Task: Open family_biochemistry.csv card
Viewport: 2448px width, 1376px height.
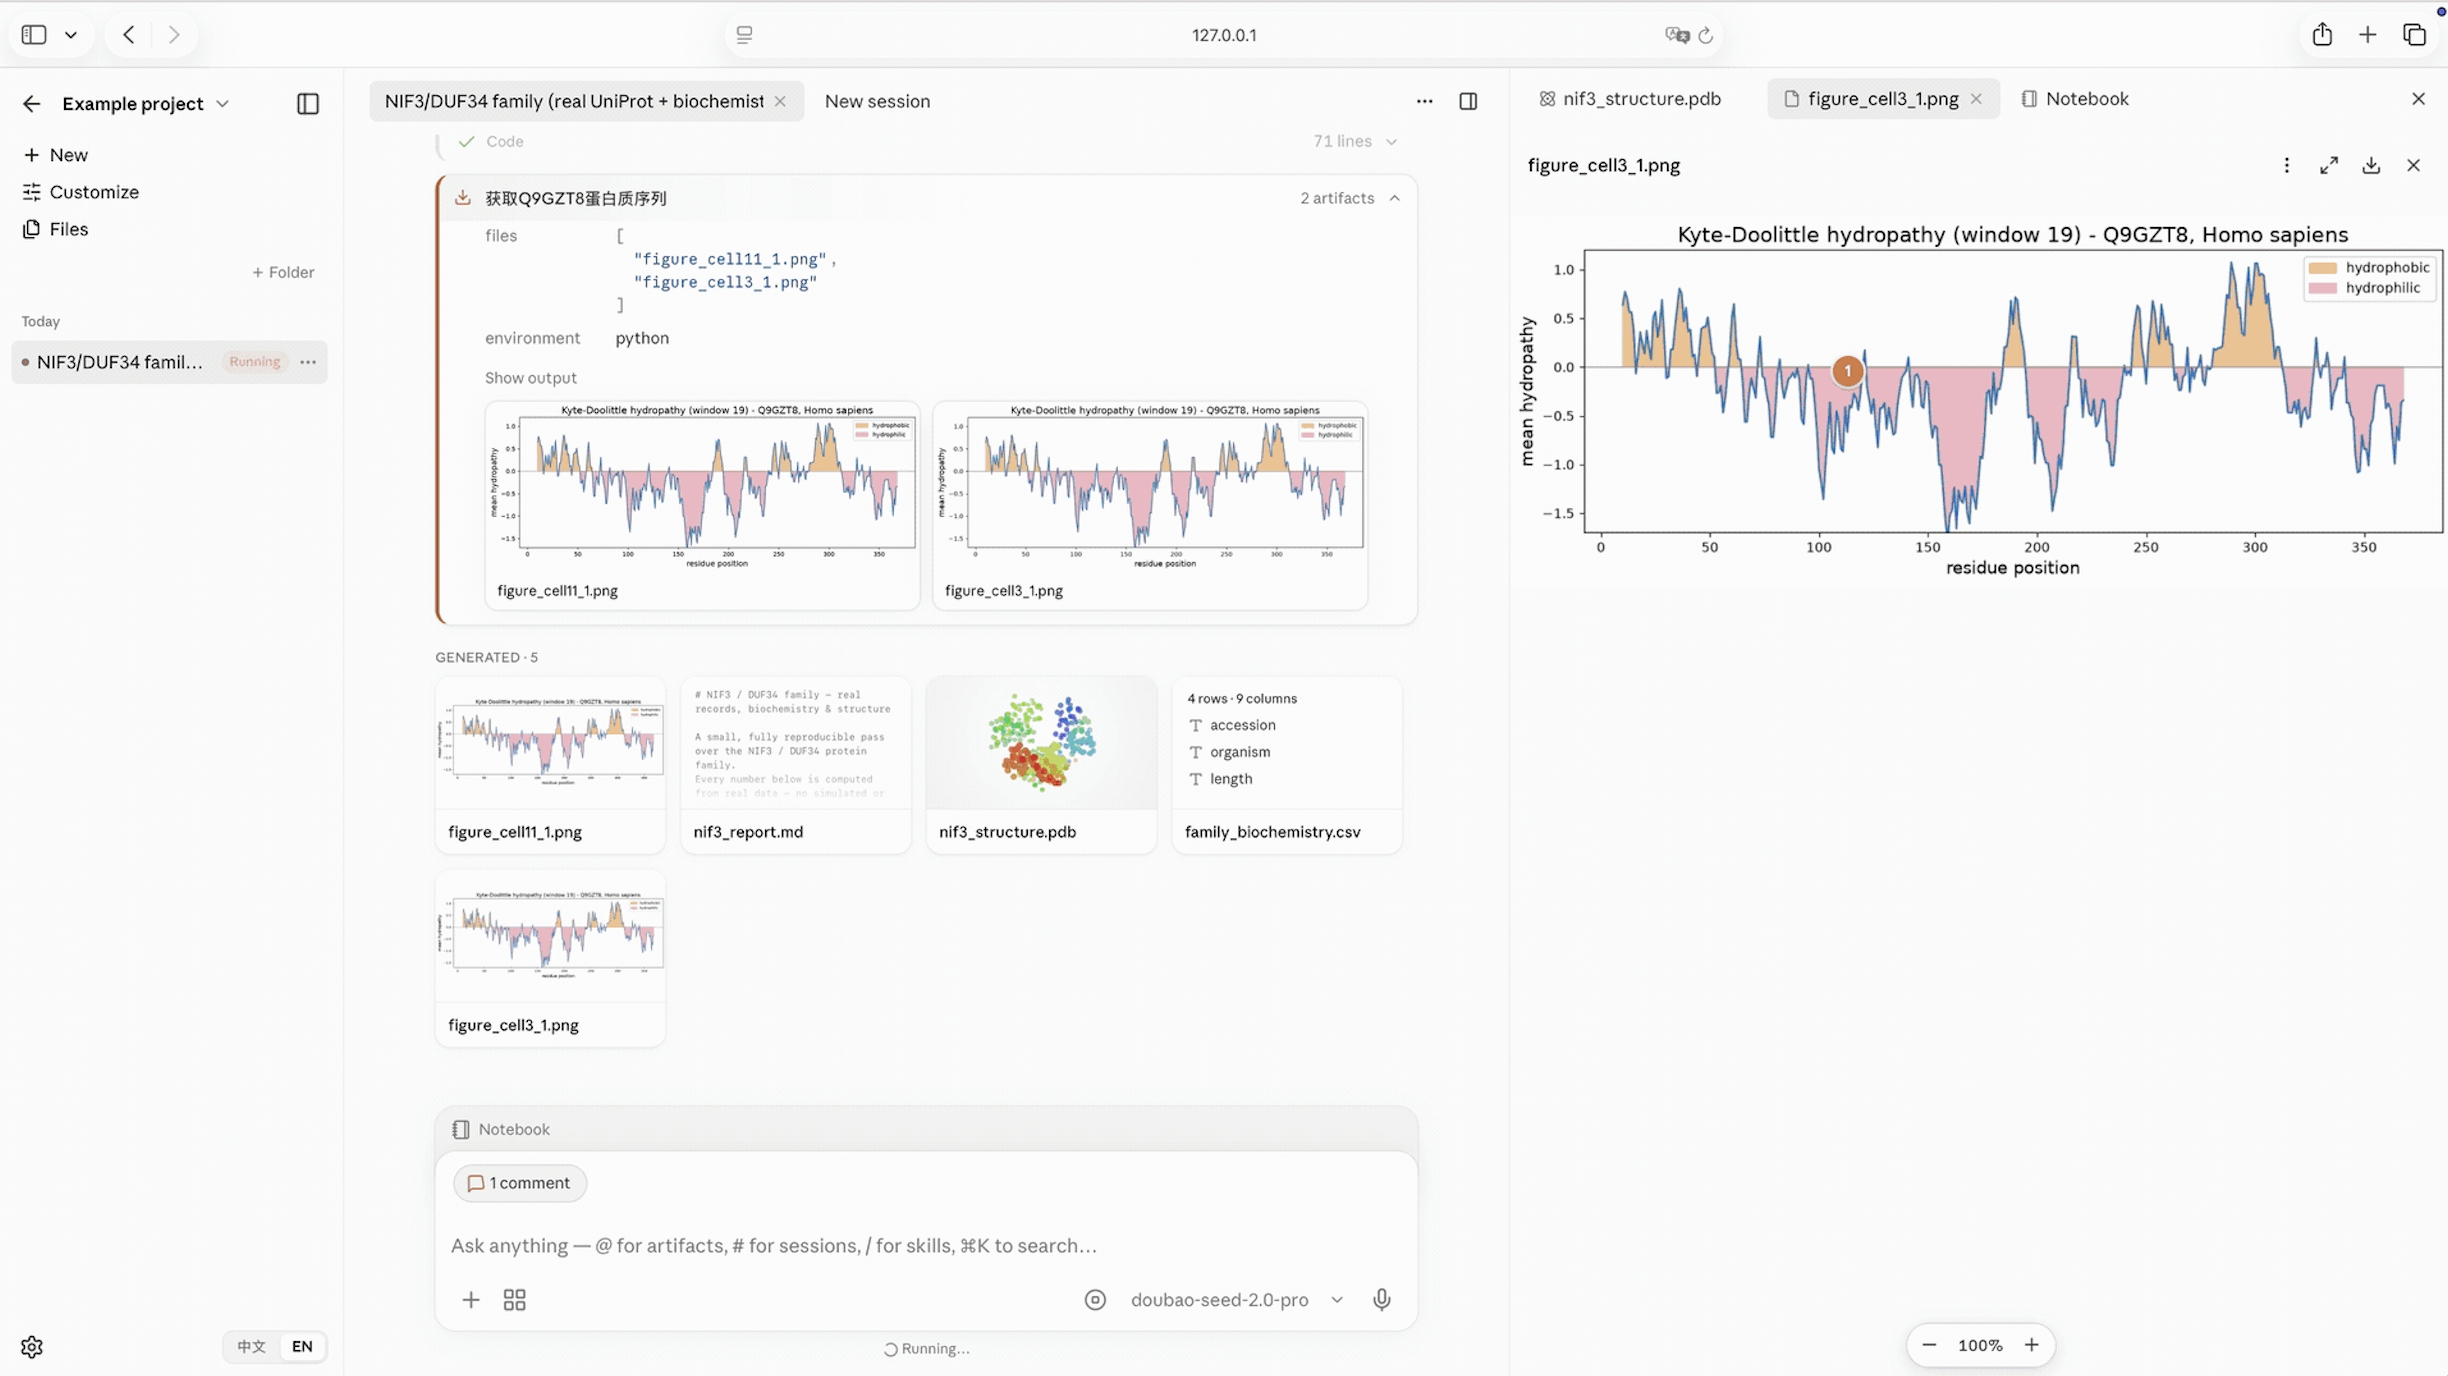Action: coord(1287,765)
